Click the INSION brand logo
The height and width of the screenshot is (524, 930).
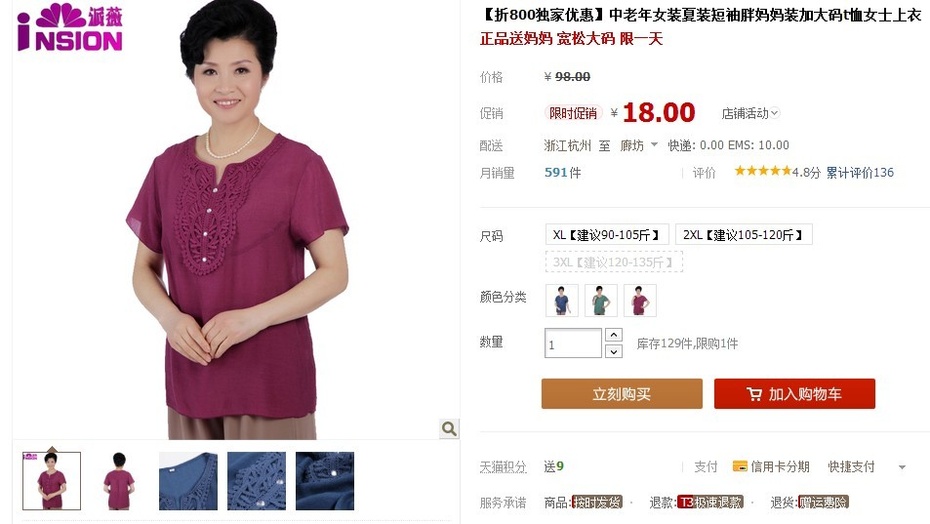click(70, 27)
